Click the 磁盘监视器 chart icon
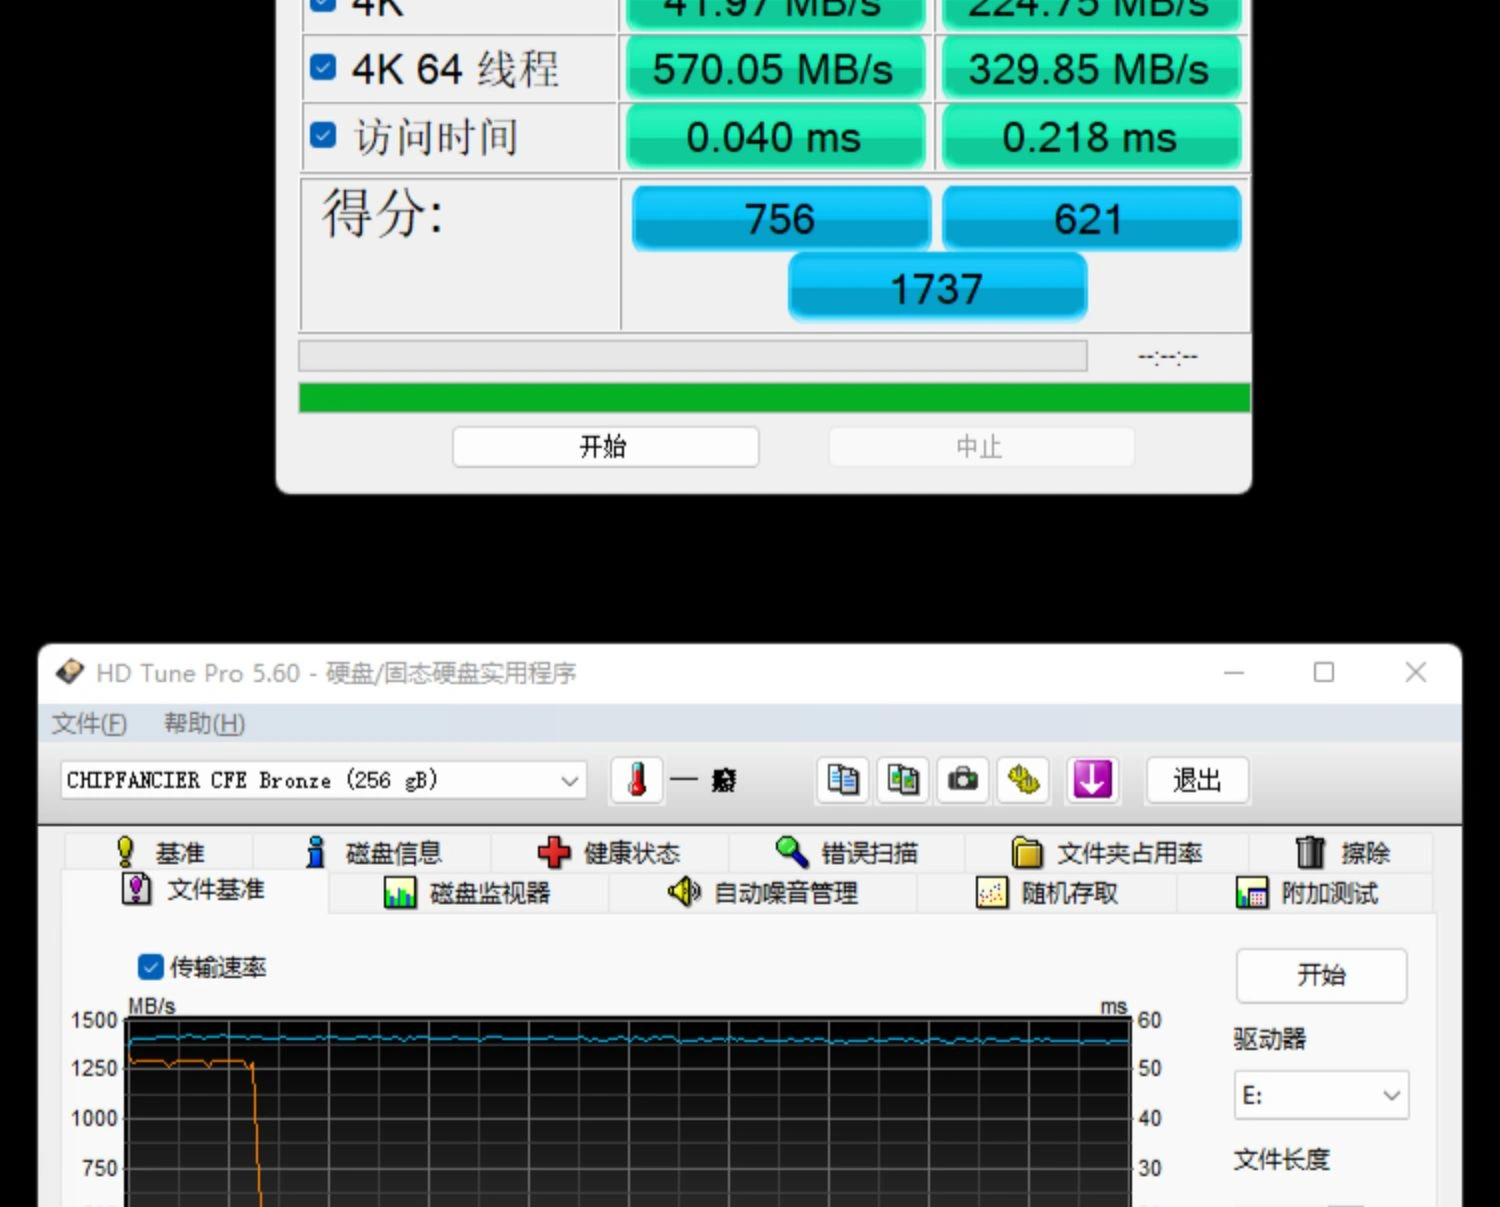The height and width of the screenshot is (1207, 1500). [x=399, y=893]
